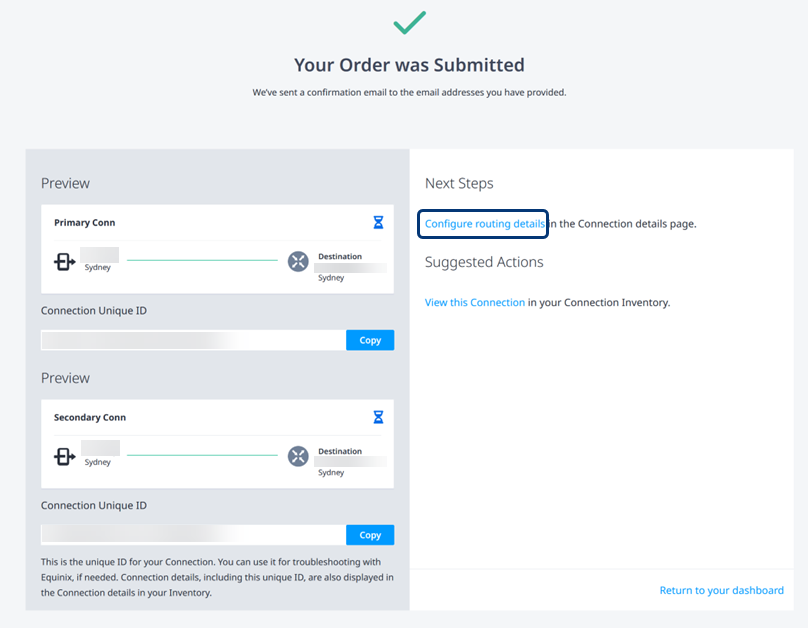808x628 pixels.
Task: Click the Primary Conn hourglass status icon
Action: (x=378, y=222)
